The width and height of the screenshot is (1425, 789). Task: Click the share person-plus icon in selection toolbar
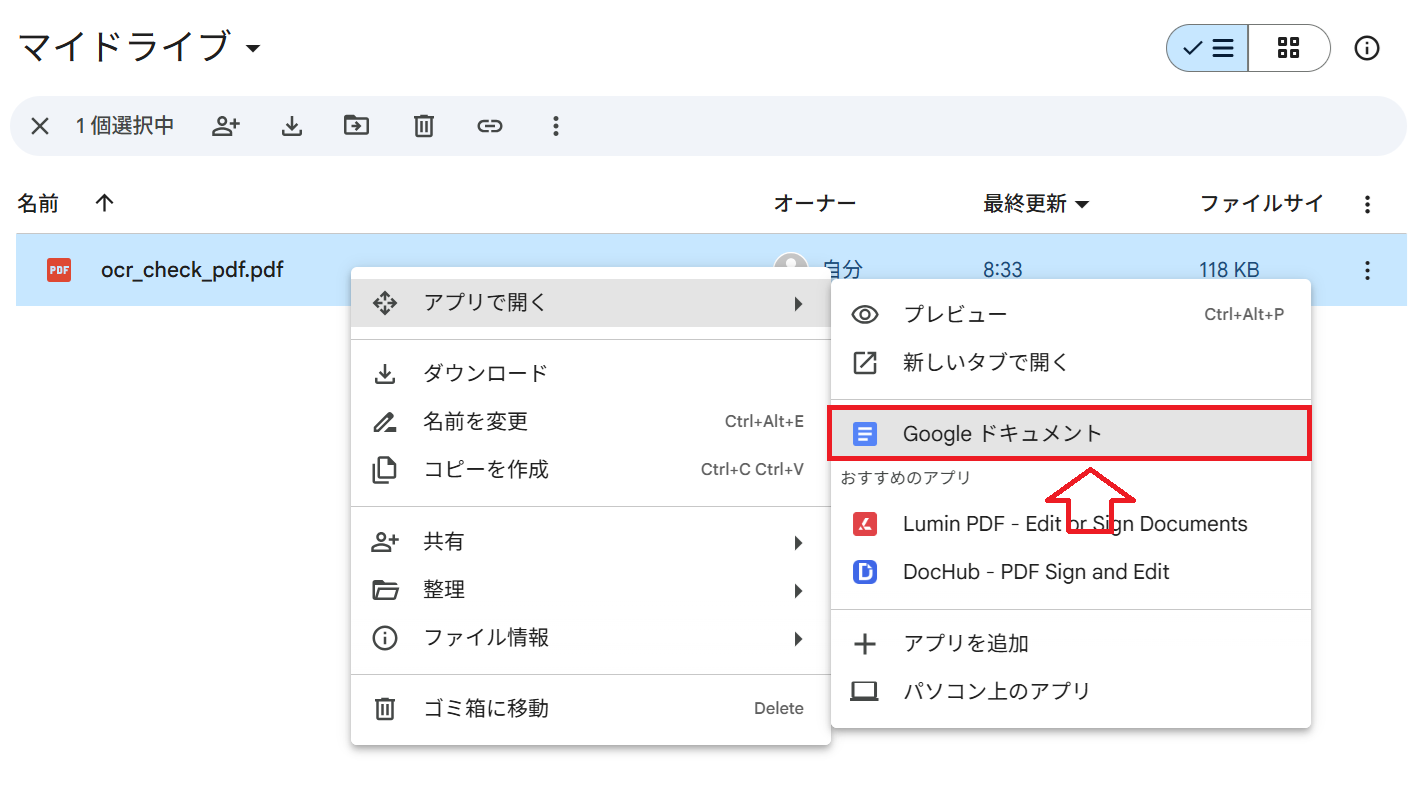tap(227, 126)
